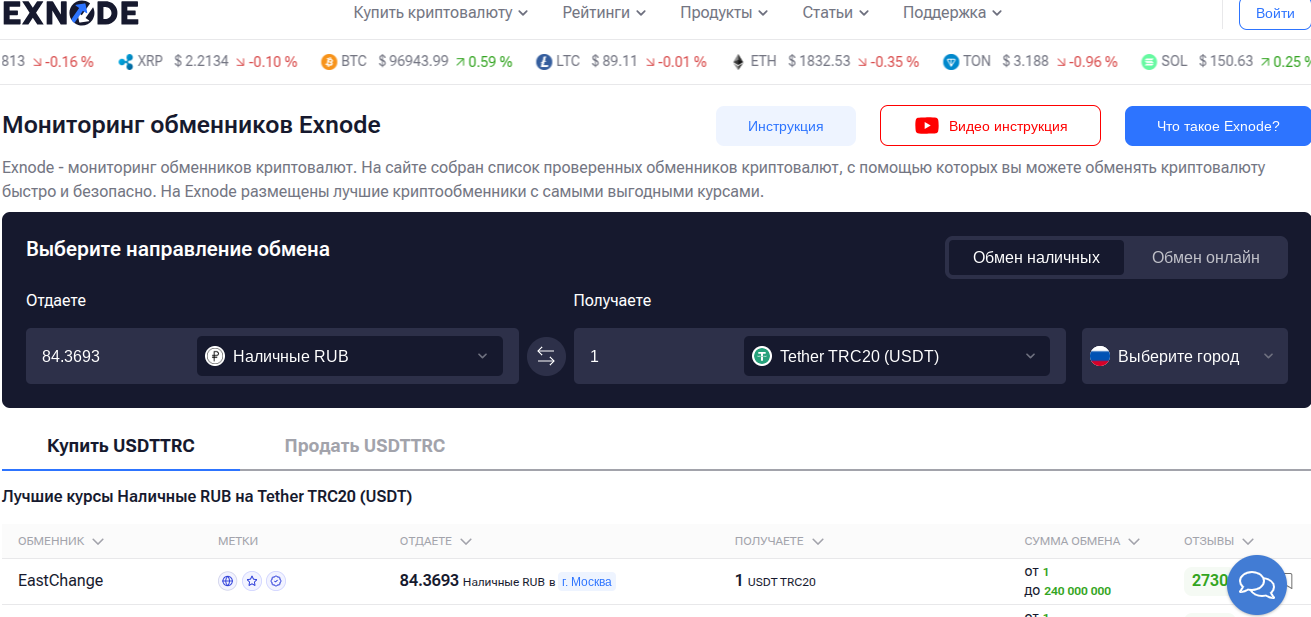Screen dimensions: 1311x617
Task: Open the Видео инструкция button
Action: (990, 126)
